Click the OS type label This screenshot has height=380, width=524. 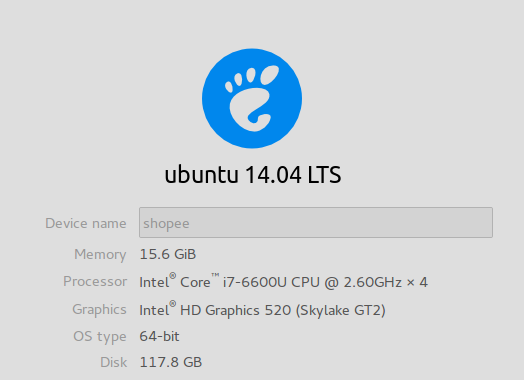[x=100, y=337]
